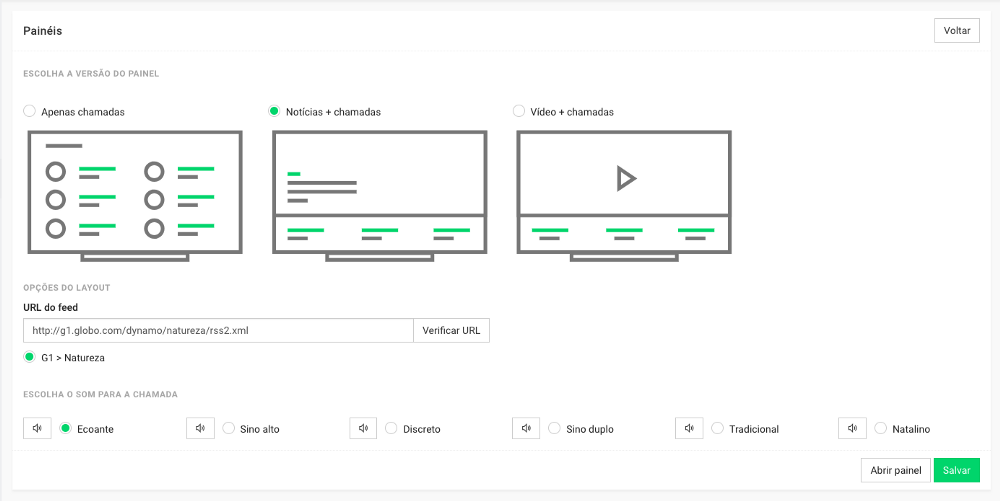Screen dimensions: 1000x501
Task: Click the Apenas chamadas layout thumbnail
Action: coord(135,196)
